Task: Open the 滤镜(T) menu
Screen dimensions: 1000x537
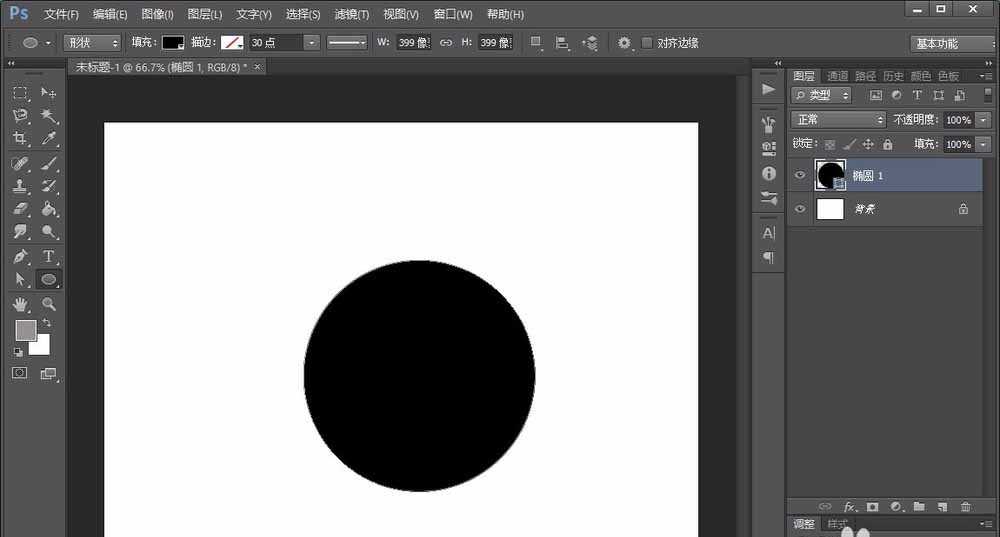Action: click(351, 14)
